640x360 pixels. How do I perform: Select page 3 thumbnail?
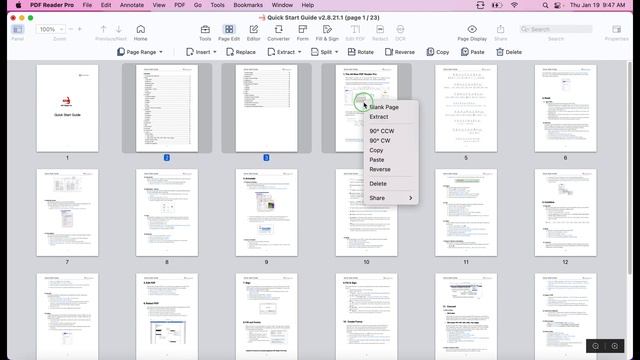[267, 108]
